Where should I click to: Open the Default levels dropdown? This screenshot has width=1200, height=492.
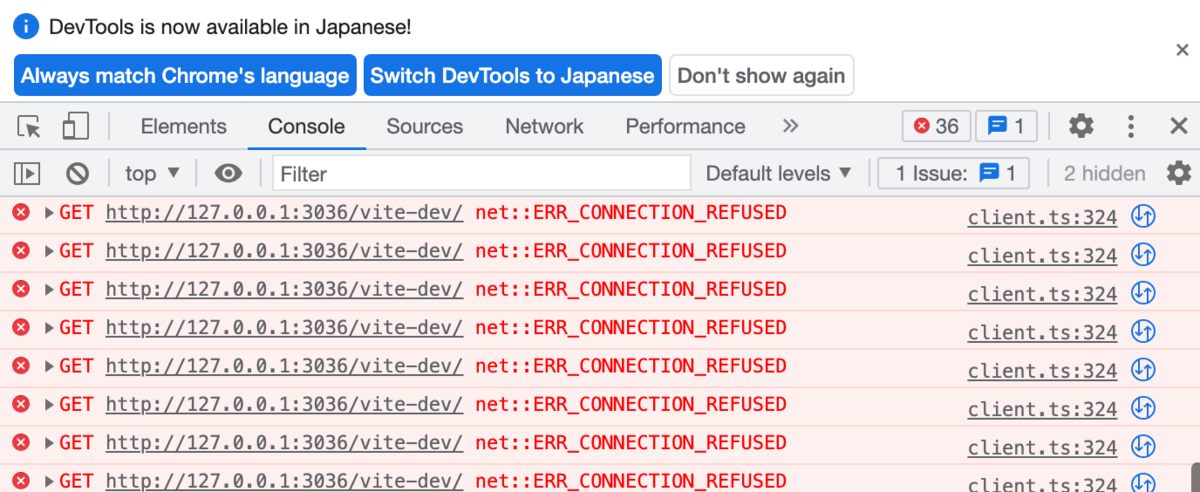(x=779, y=174)
